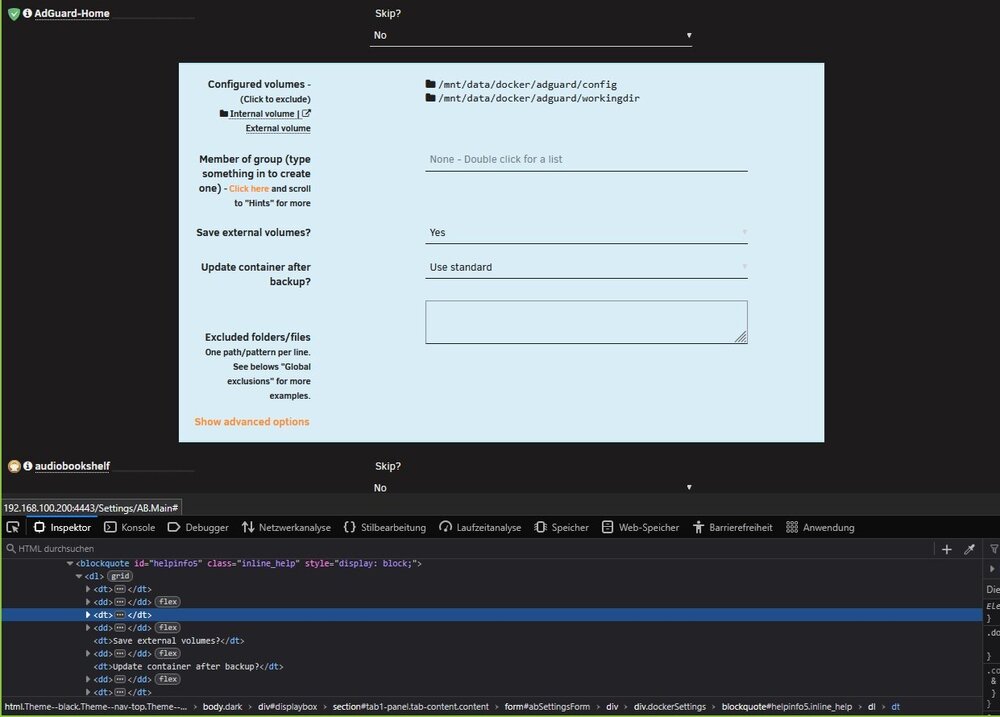This screenshot has width=1000, height=717.
Task: Activate the devtools element picker icon
Action: pos(13,527)
